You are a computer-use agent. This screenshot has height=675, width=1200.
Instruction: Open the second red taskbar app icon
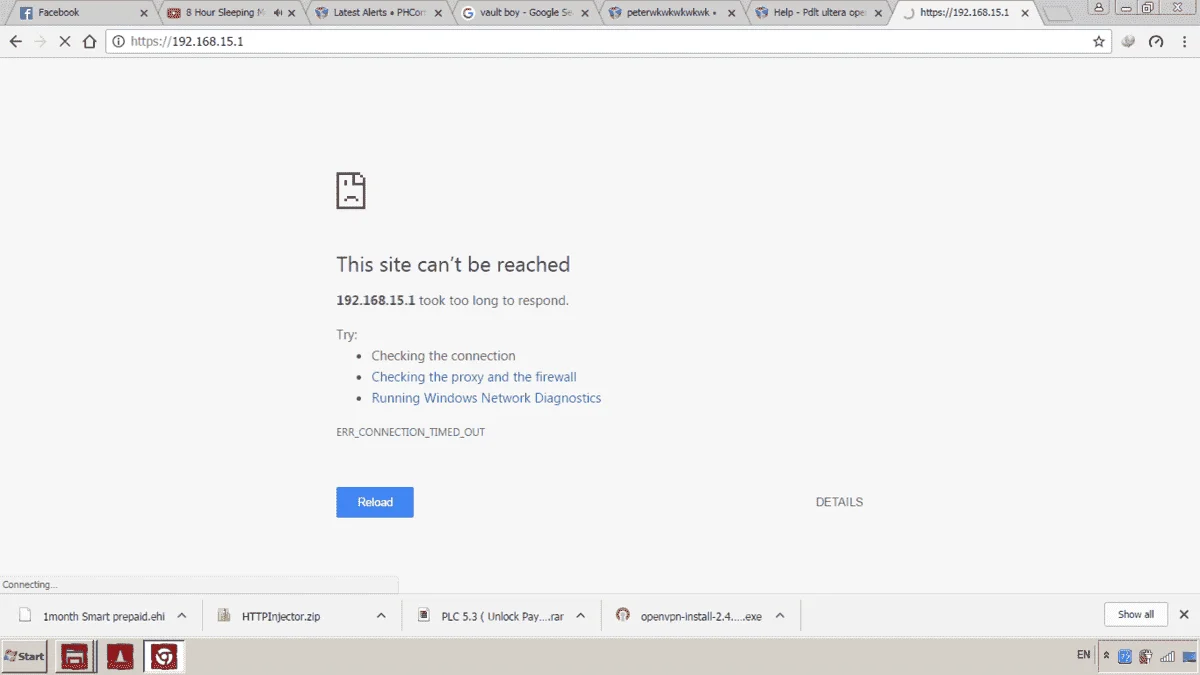[120, 656]
